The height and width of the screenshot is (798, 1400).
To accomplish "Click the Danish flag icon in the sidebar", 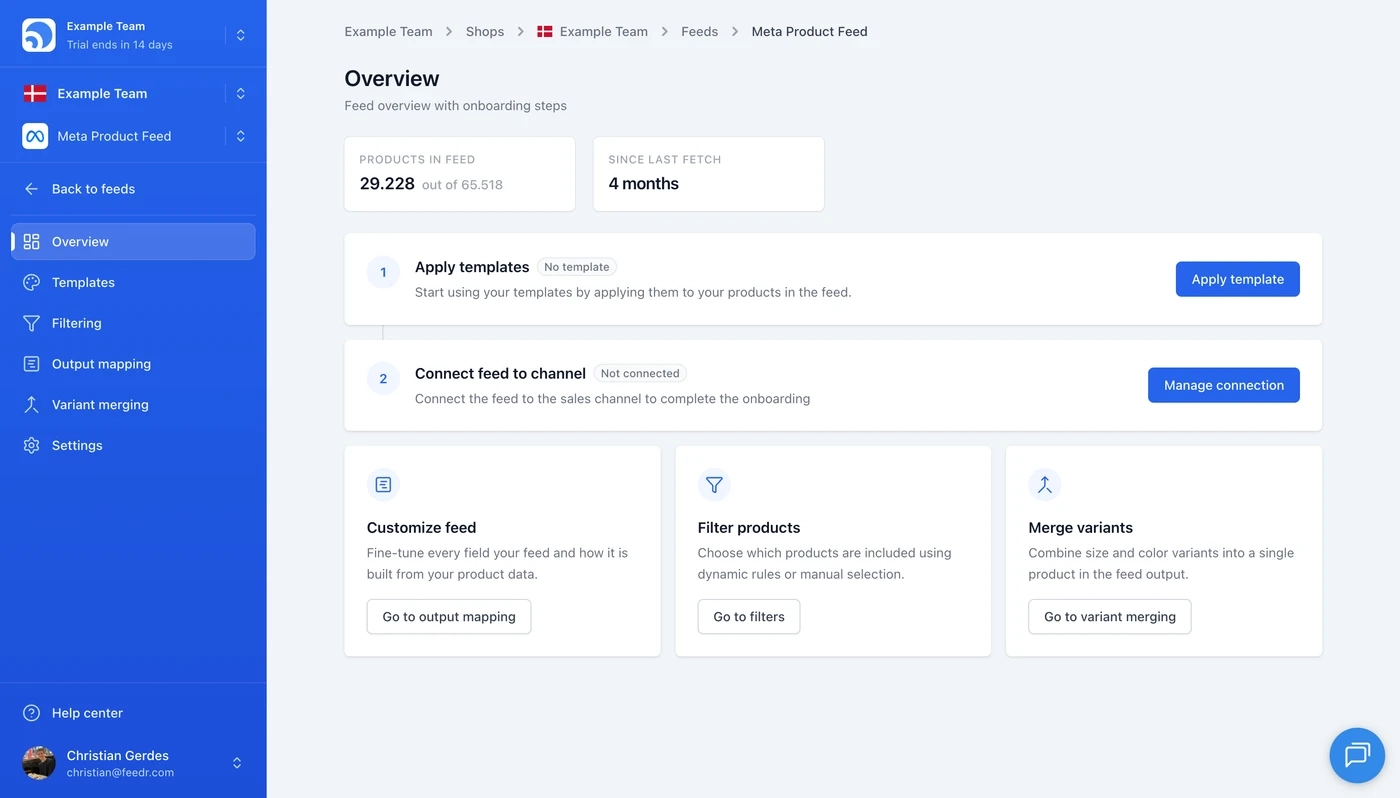I will 35,94.
